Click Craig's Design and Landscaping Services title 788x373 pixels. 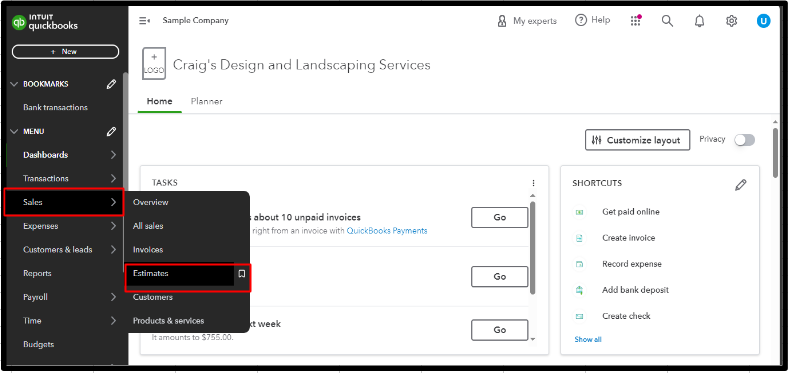coord(302,65)
